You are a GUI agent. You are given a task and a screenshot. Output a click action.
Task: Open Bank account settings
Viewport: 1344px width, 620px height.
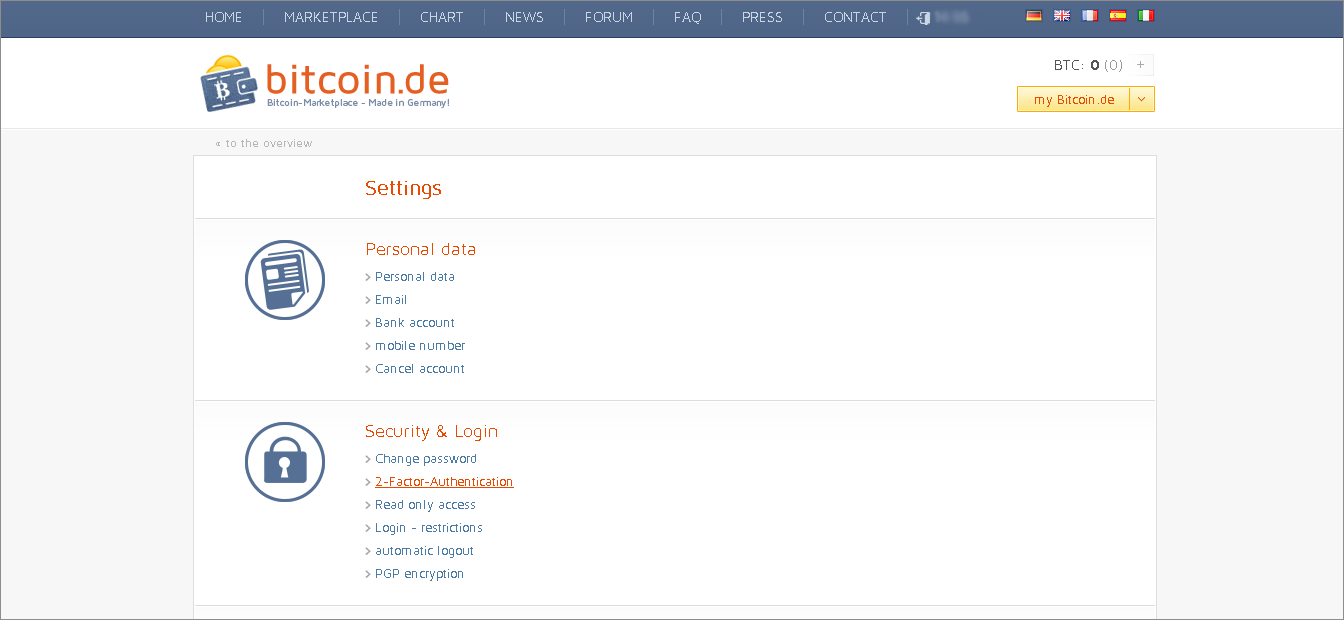point(415,323)
